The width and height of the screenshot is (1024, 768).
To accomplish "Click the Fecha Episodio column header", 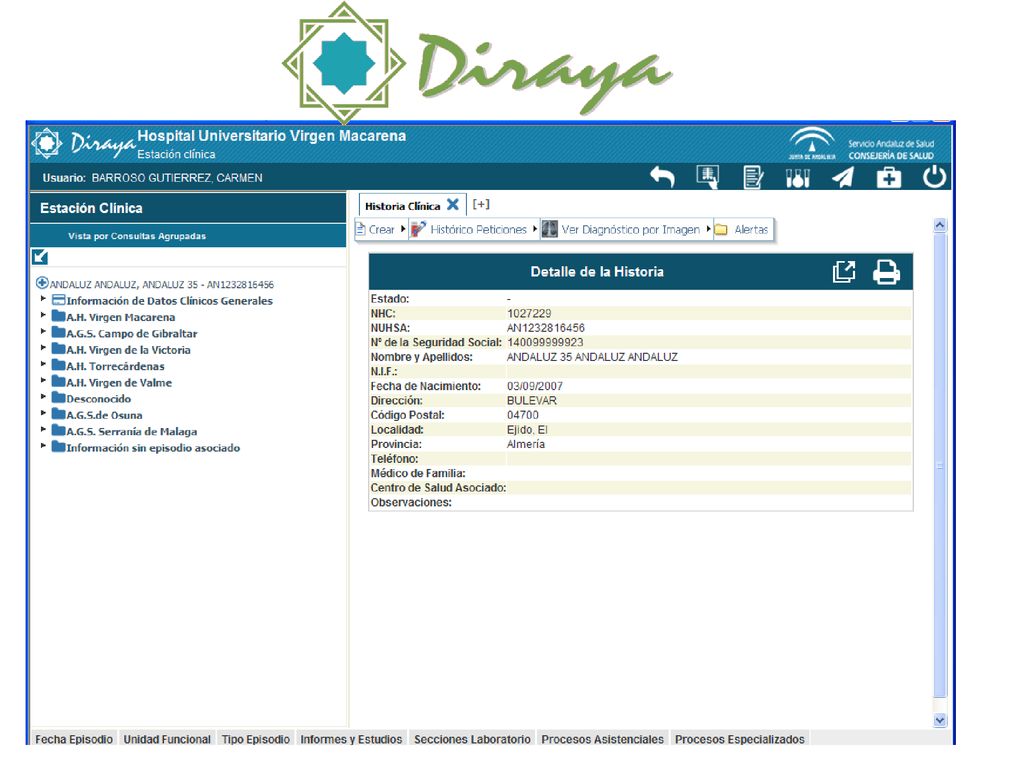I will (74, 739).
